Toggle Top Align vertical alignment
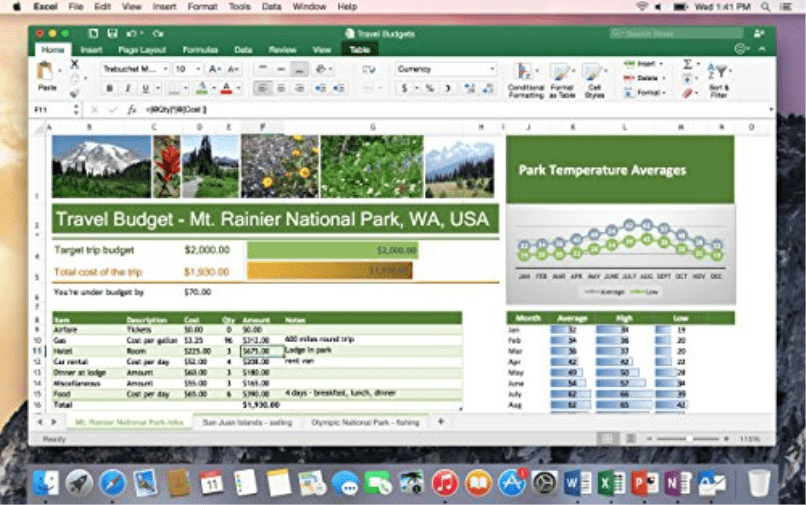 (262, 69)
